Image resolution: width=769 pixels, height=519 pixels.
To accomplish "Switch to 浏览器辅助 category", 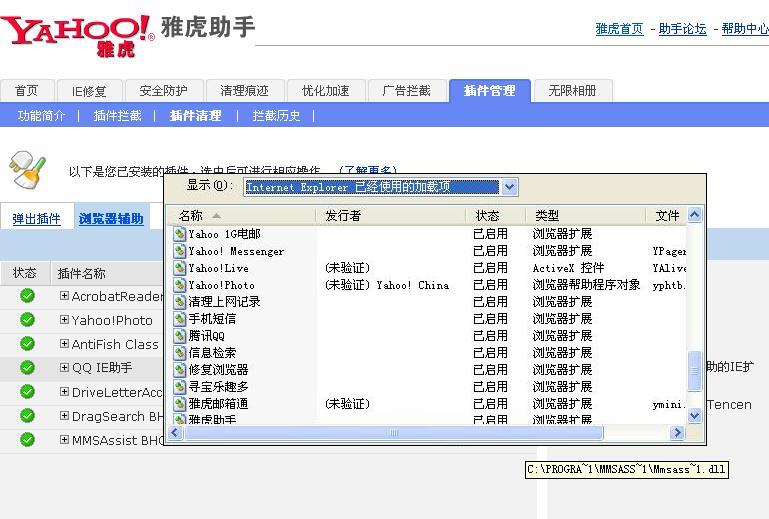I will [111, 218].
